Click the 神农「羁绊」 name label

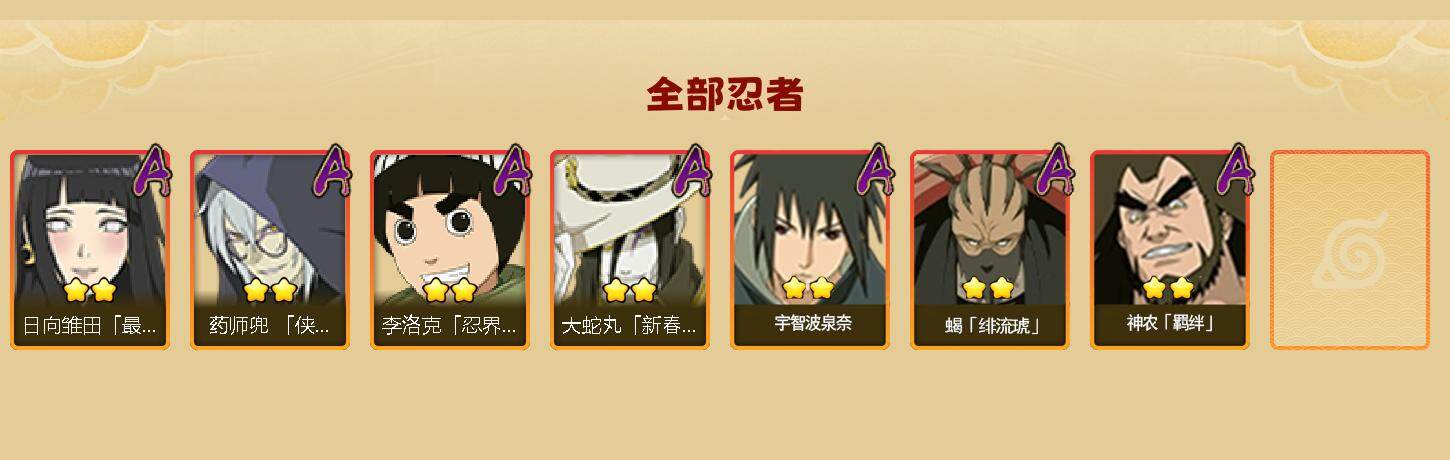(1170, 324)
